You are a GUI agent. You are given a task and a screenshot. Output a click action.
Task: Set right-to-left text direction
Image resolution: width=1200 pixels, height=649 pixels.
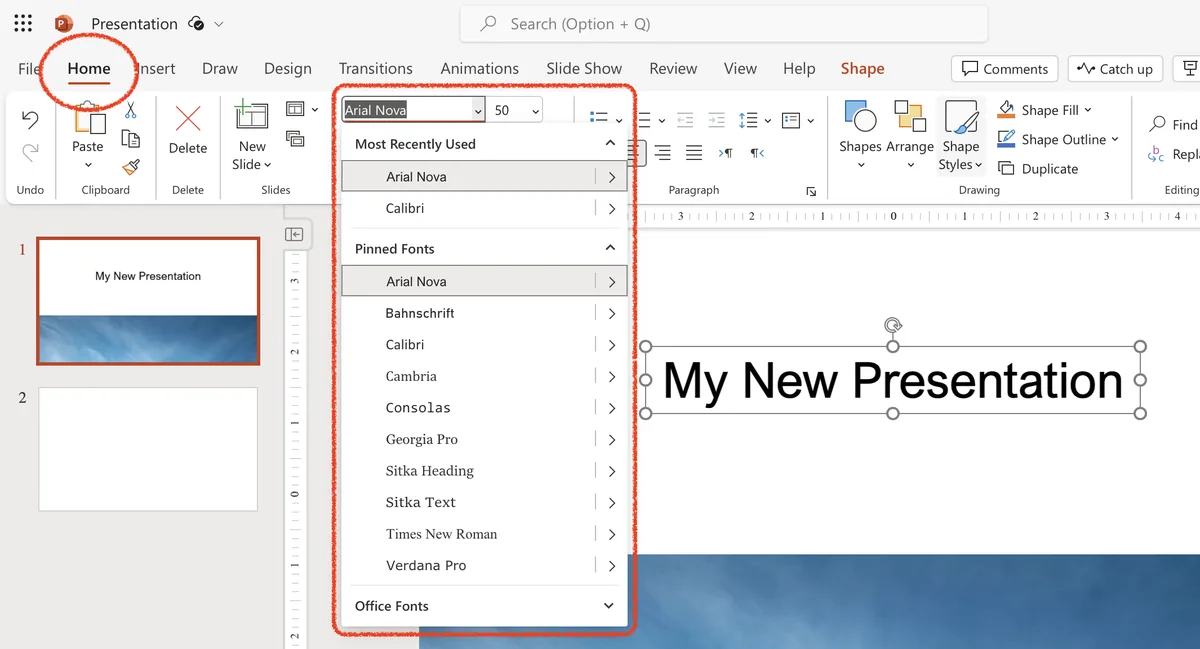pyautogui.click(x=757, y=152)
